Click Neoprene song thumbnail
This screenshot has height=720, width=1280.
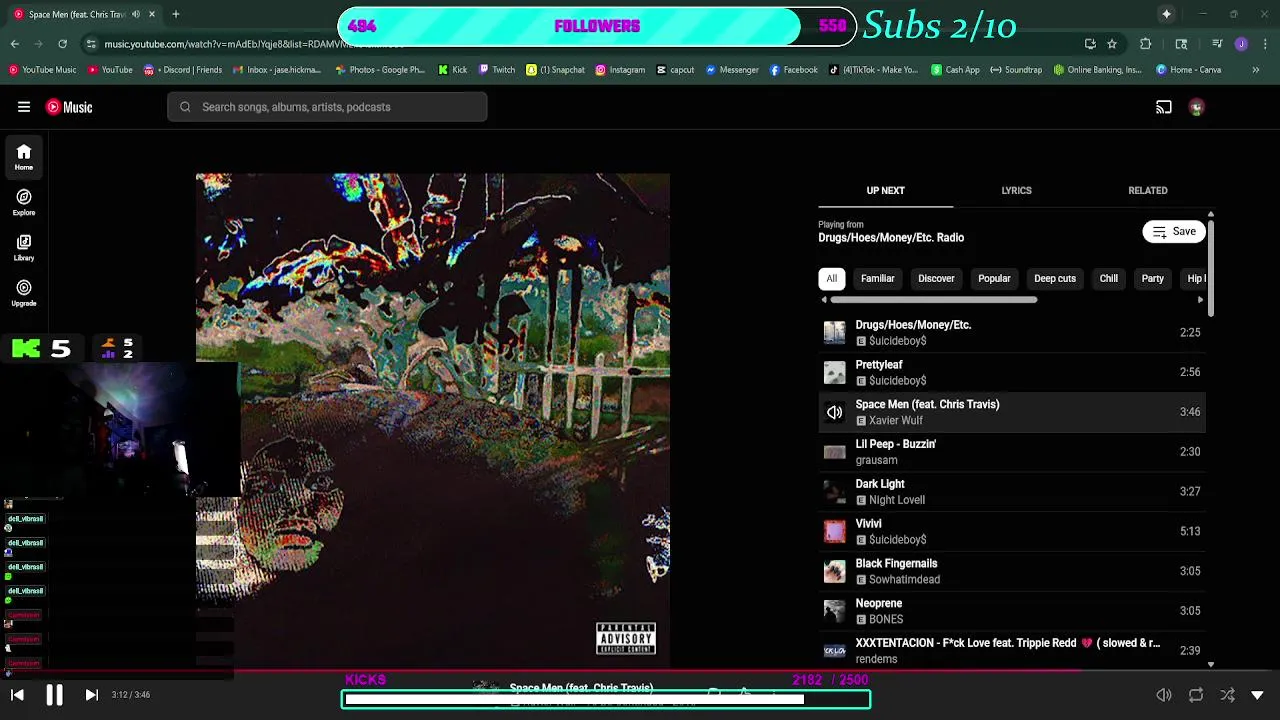[834, 611]
